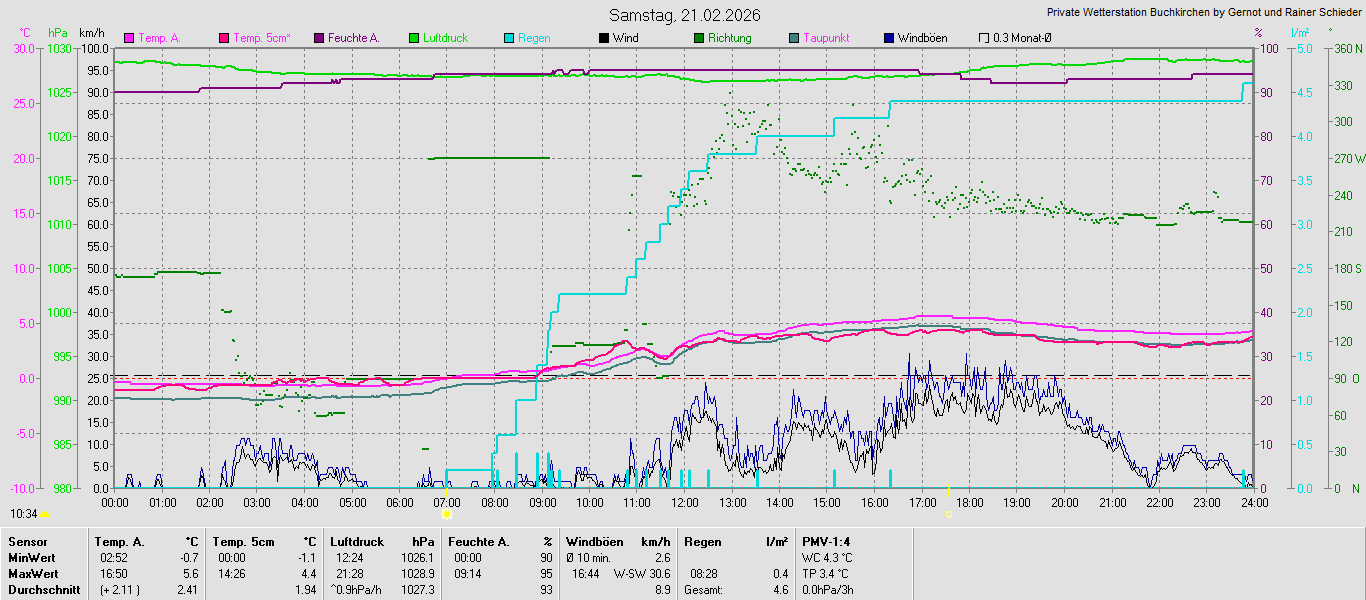Click the sunset marker below the time axis
Image resolution: width=1366 pixels, height=600 pixels.
coord(948,514)
